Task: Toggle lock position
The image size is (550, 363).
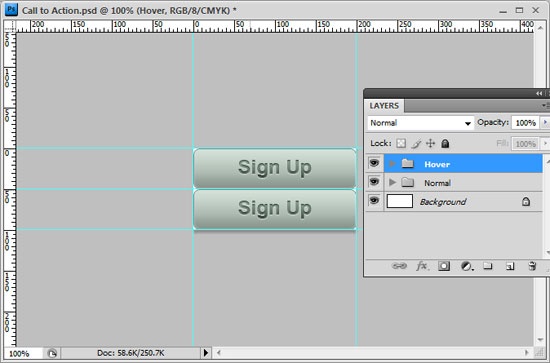Action: (x=430, y=143)
